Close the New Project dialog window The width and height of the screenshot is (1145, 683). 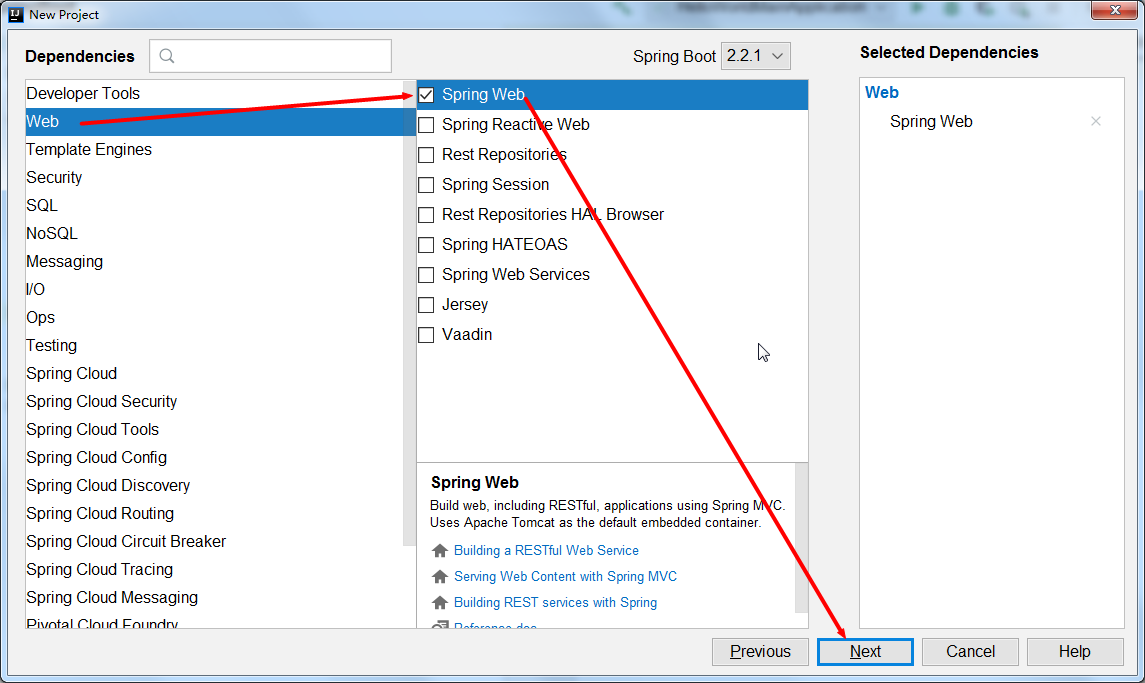tap(1114, 10)
